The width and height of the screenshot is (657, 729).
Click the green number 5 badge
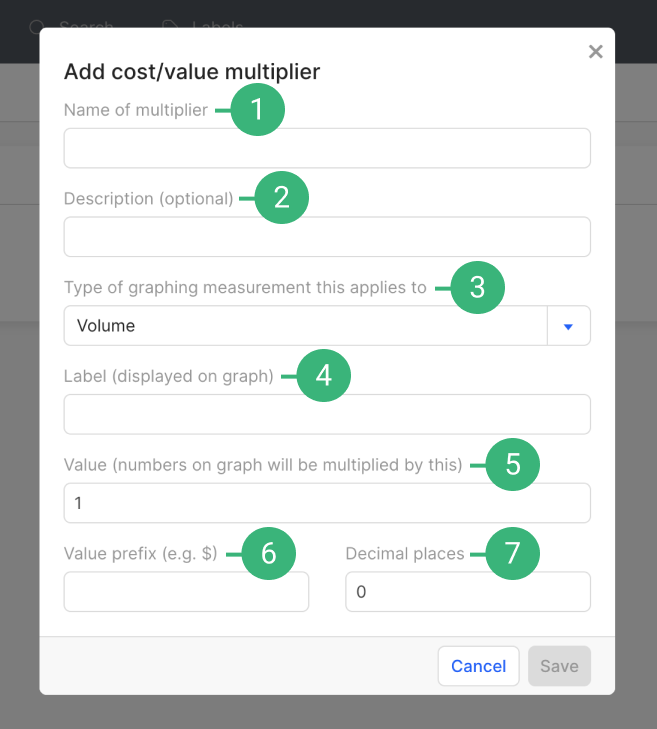tap(513, 464)
